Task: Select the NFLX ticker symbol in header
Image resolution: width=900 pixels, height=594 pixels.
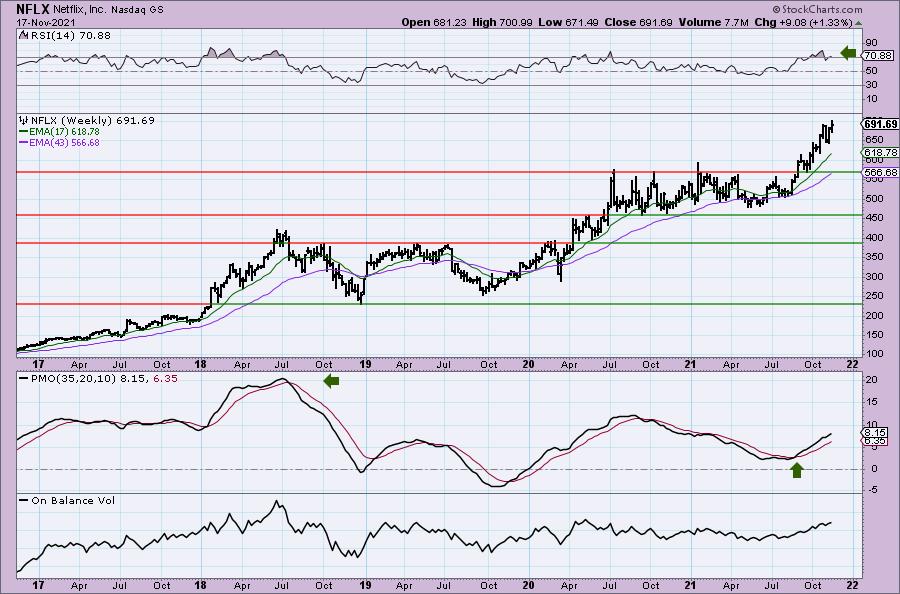Action: [x=33, y=9]
